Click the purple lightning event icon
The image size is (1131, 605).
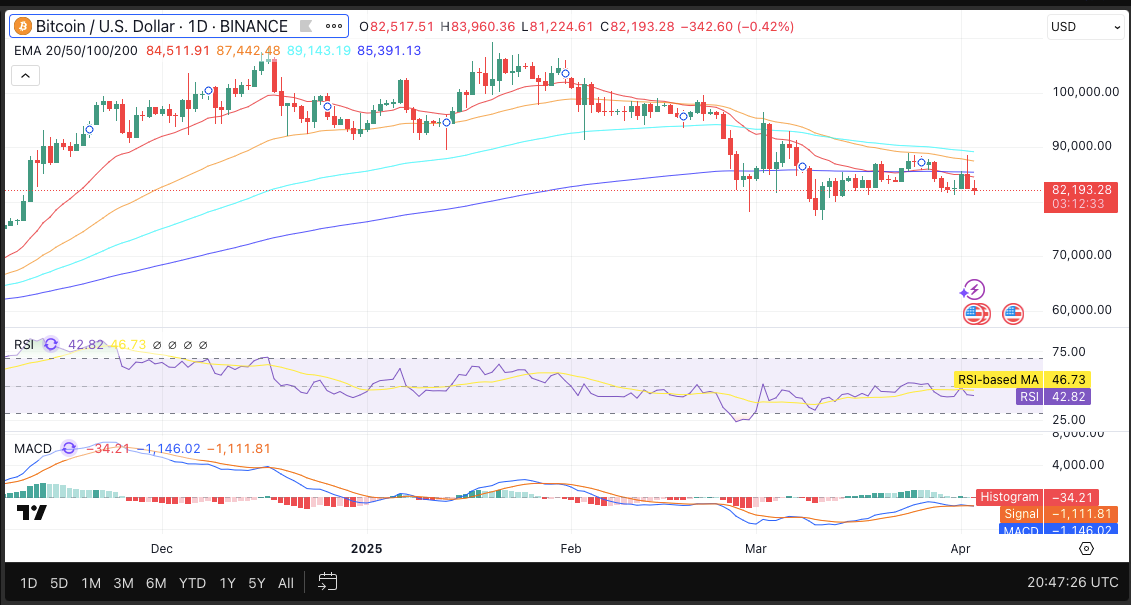(x=973, y=291)
